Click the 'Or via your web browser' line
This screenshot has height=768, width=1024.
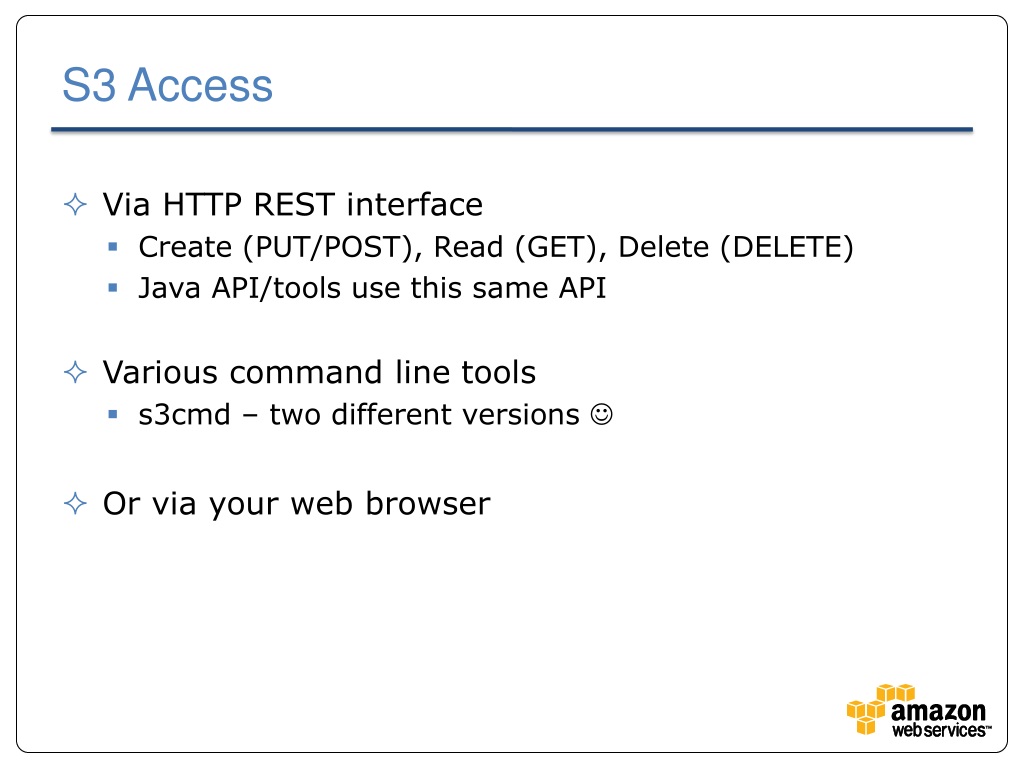coord(296,504)
